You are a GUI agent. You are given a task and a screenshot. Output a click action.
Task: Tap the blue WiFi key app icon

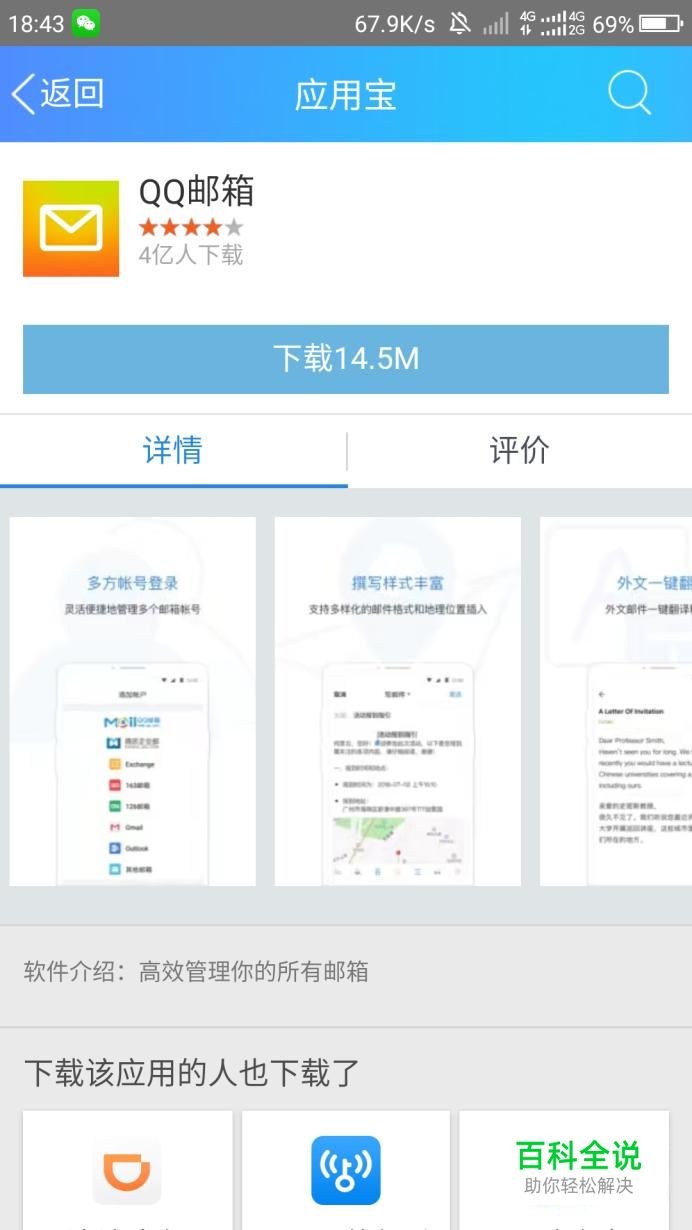(346, 1170)
